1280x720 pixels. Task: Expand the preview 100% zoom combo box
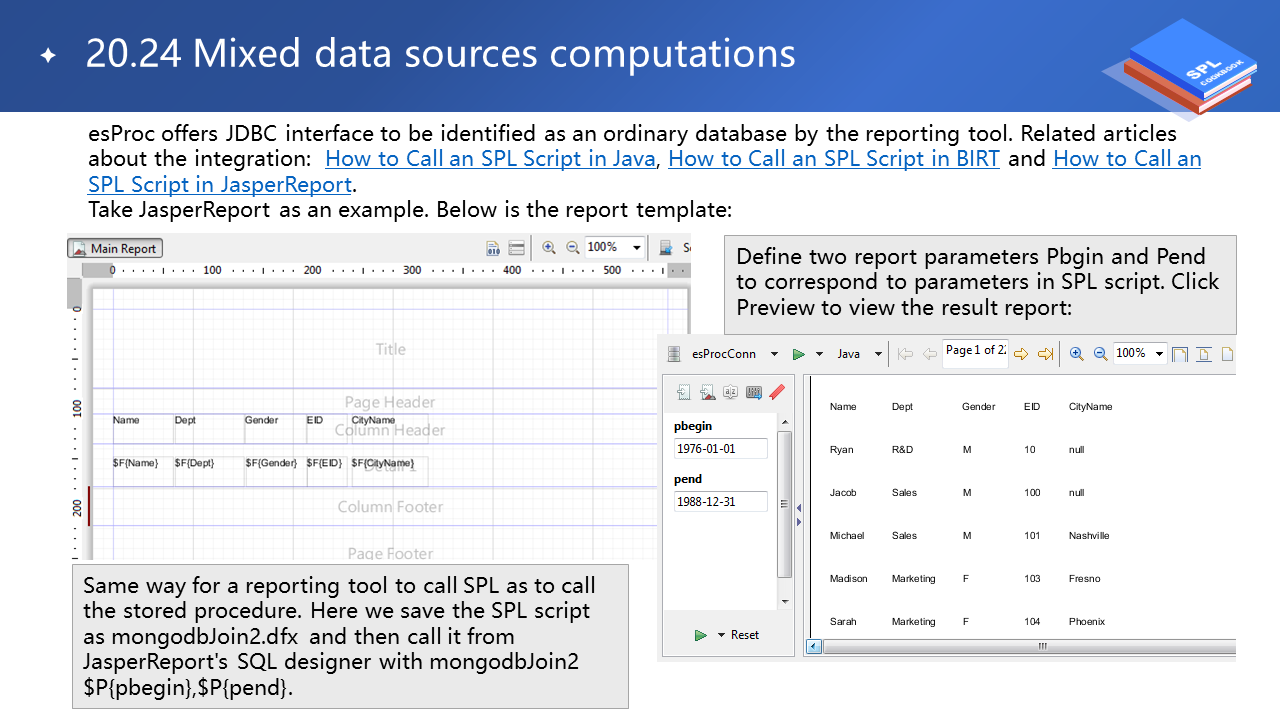(x=1159, y=354)
